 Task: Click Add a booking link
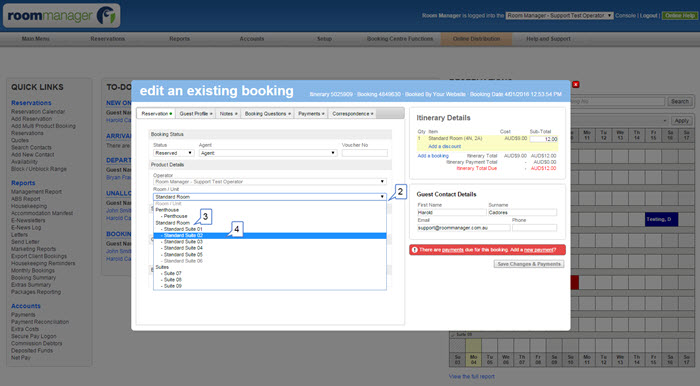pyautogui.click(x=433, y=156)
